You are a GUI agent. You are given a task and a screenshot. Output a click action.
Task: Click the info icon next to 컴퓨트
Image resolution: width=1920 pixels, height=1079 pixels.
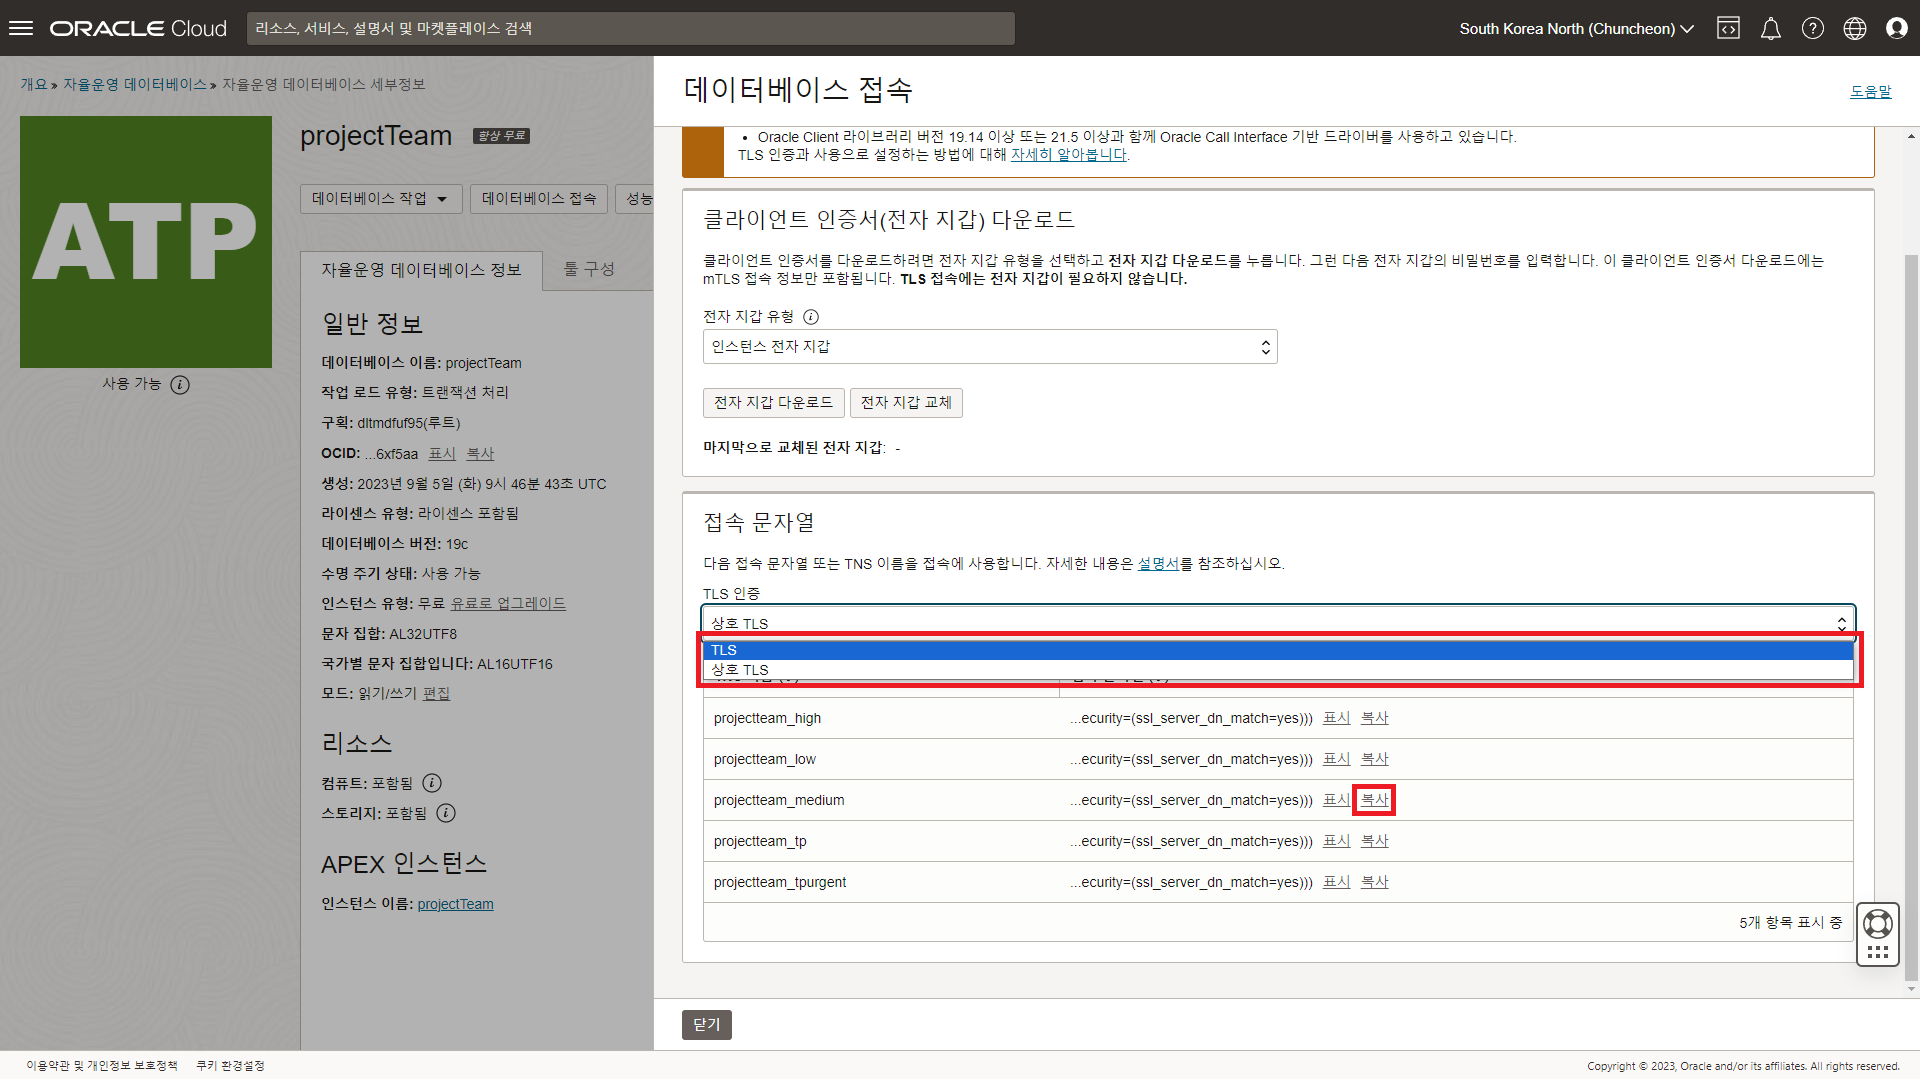click(432, 783)
